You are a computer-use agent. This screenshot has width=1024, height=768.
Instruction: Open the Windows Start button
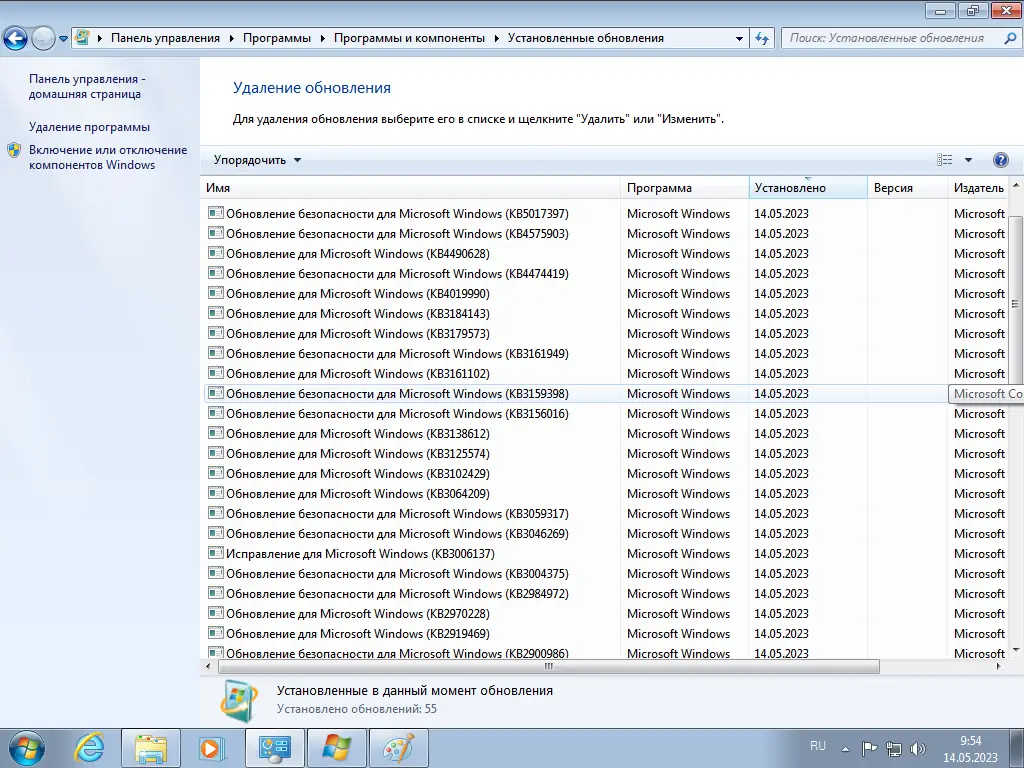point(26,748)
